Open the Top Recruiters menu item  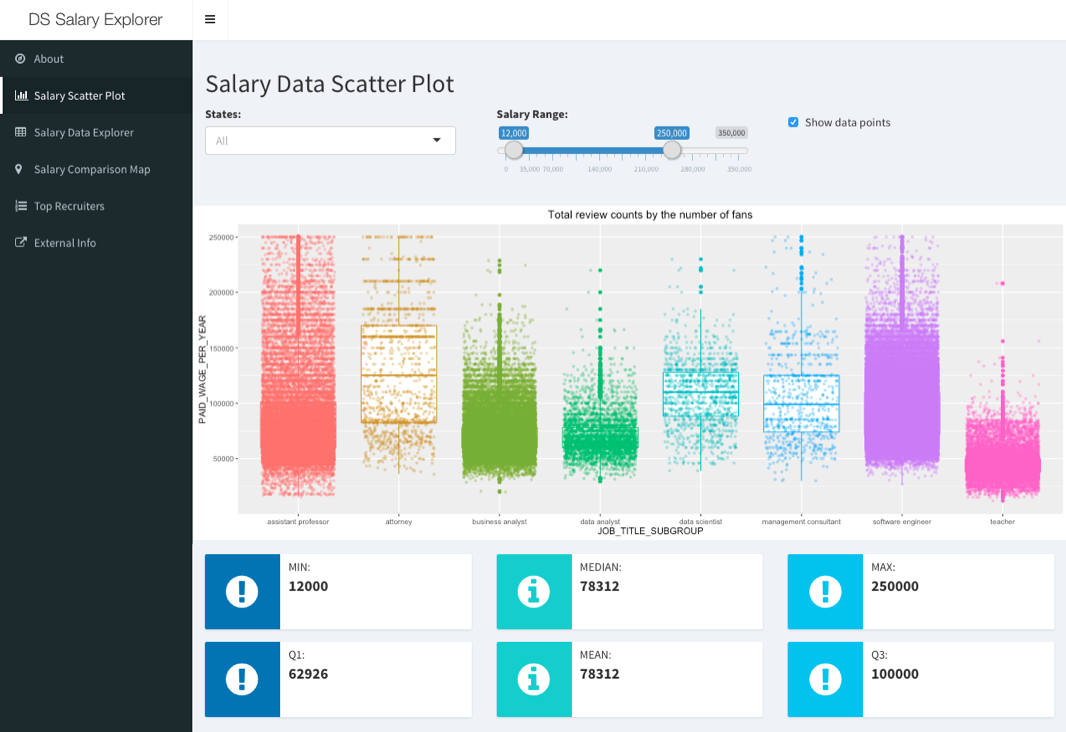(x=69, y=206)
